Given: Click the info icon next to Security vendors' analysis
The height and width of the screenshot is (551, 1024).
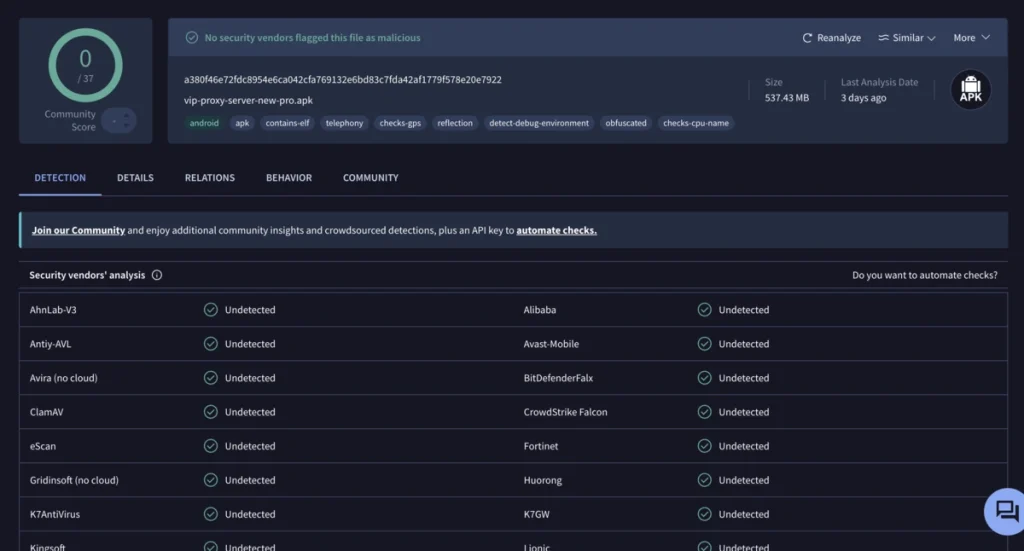Looking at the screenshot, I should [157, 275].
